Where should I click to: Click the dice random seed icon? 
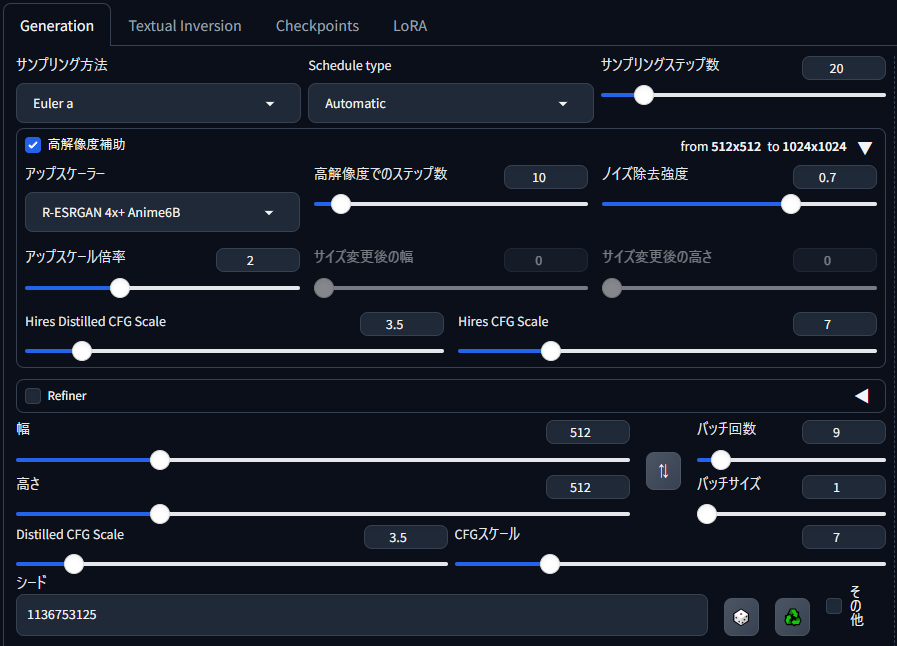[x=741, y=617]
